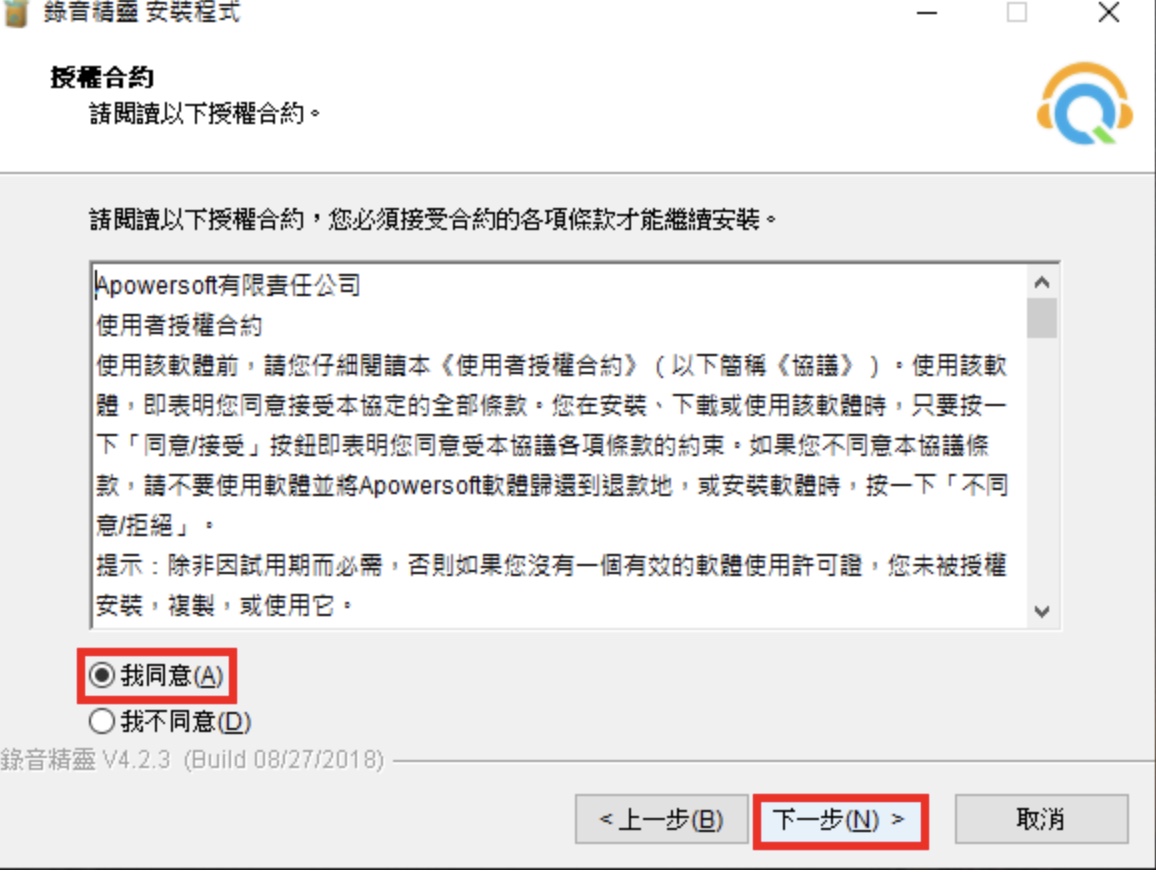Click the installer icon in title bar

(15, 13)
